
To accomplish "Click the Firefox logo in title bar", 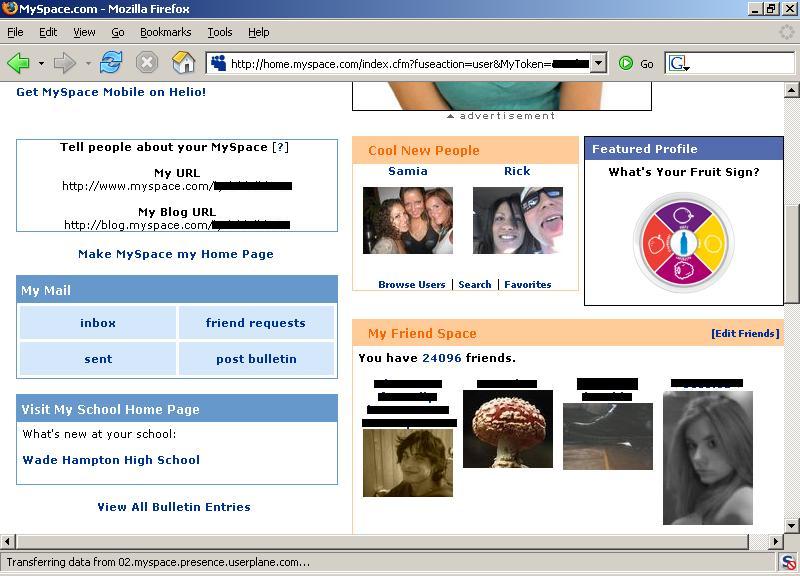I will 10,8.
